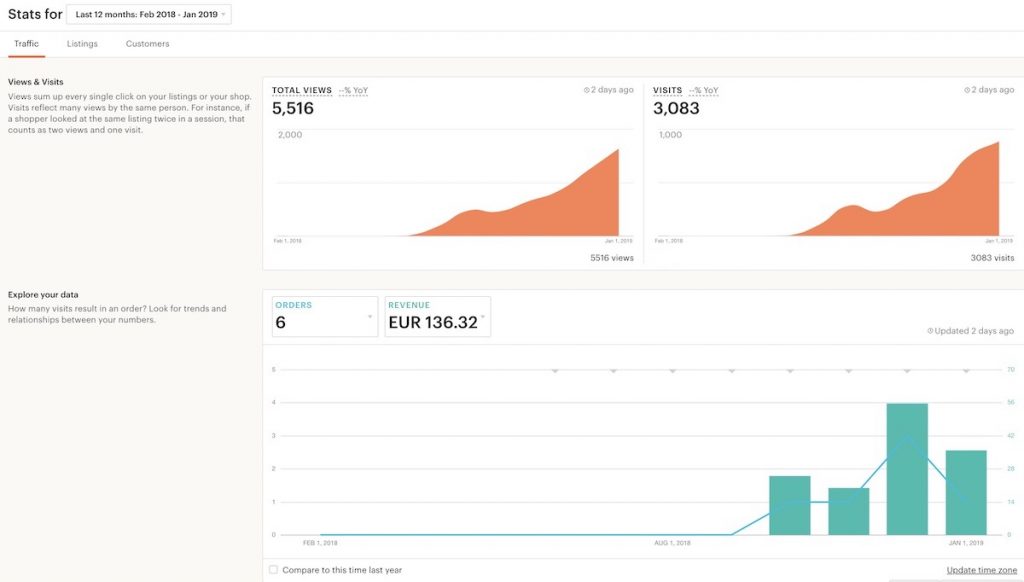Viewport: 1024px width, 582px height.
Task: Open the Update time zone link
Action: (982, 570)
